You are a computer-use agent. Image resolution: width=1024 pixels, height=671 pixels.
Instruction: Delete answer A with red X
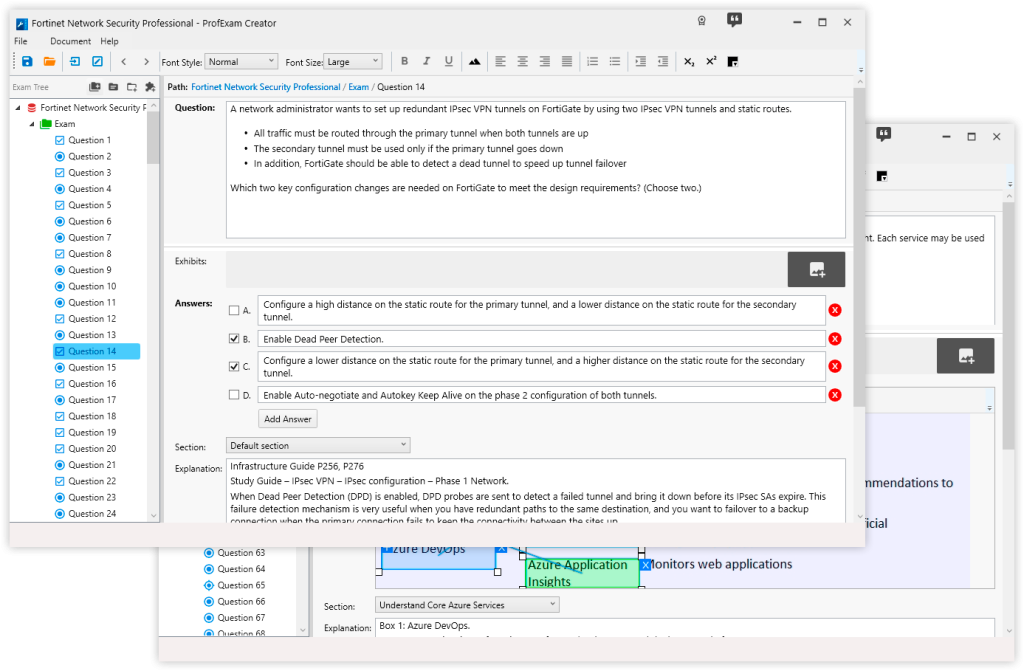click(x=835, y=310)
